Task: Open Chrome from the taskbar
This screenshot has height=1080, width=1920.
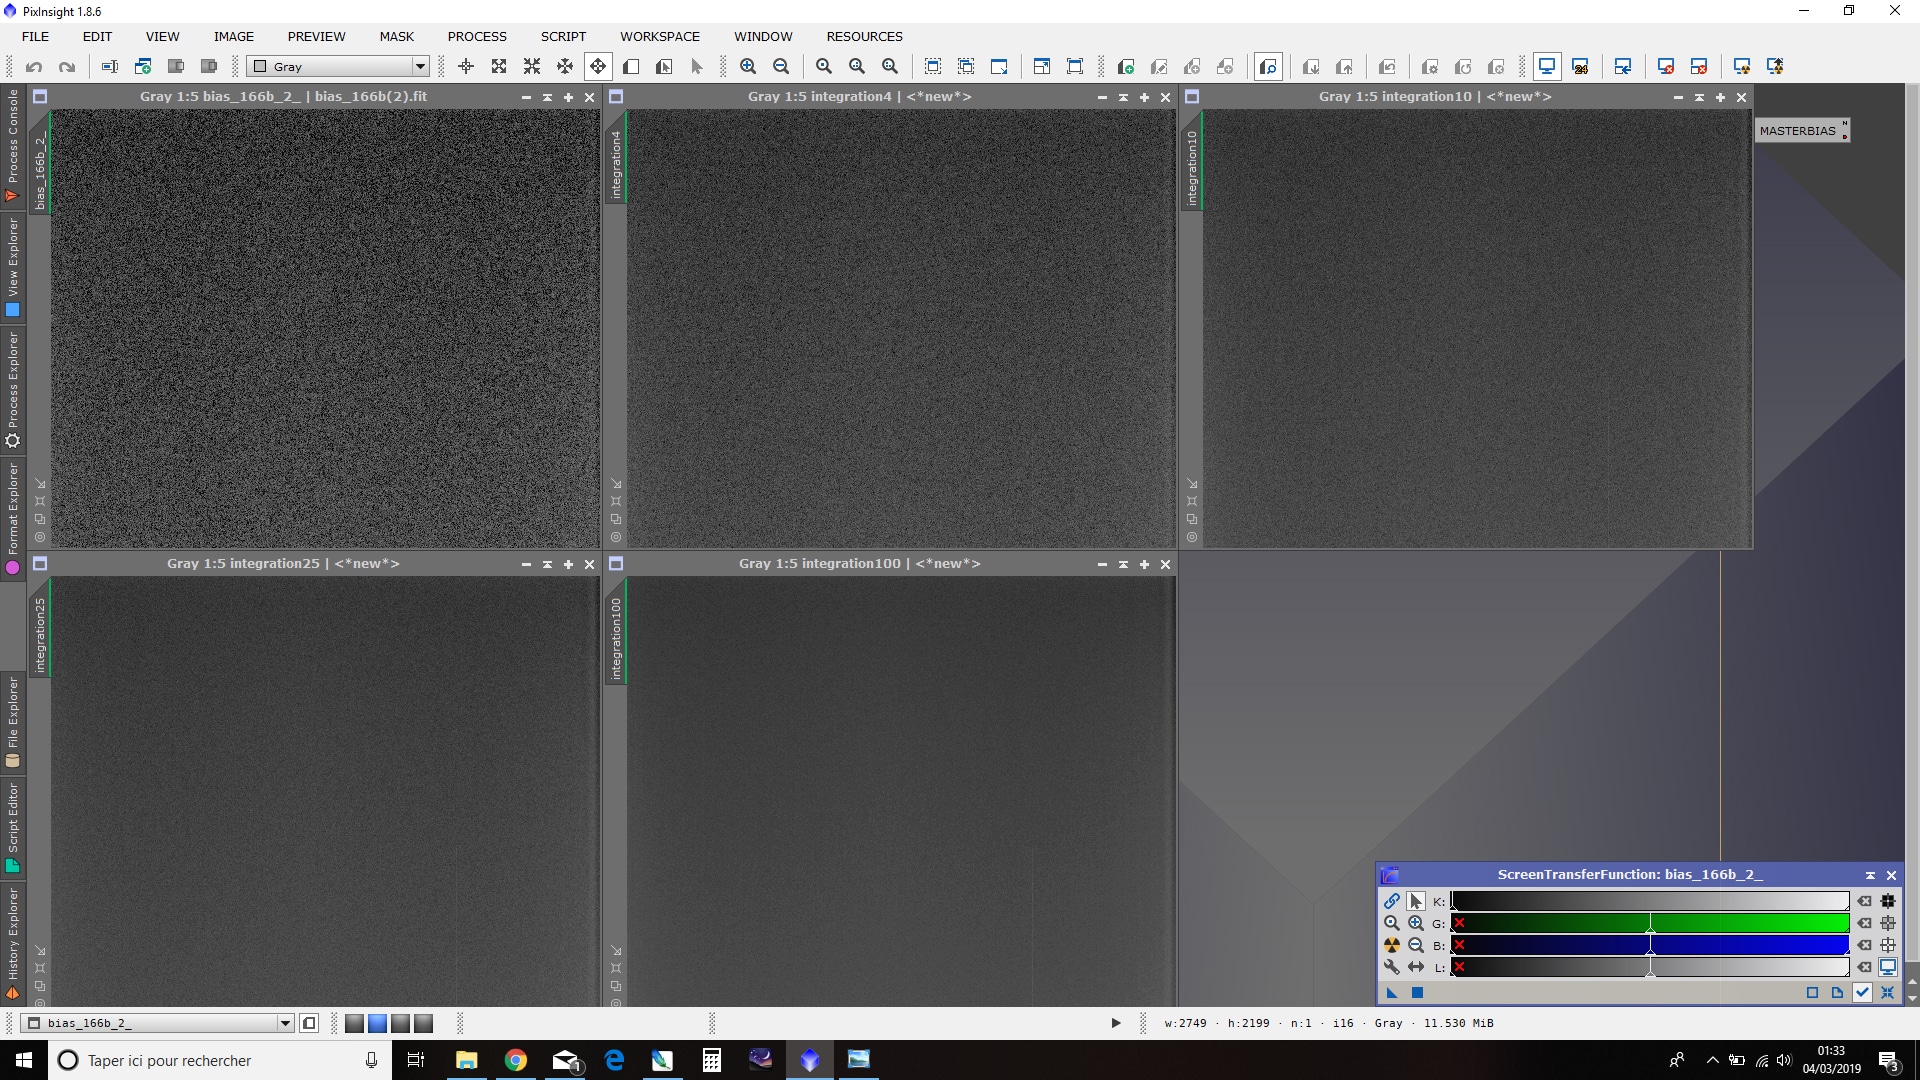Action: (515, 1060)
